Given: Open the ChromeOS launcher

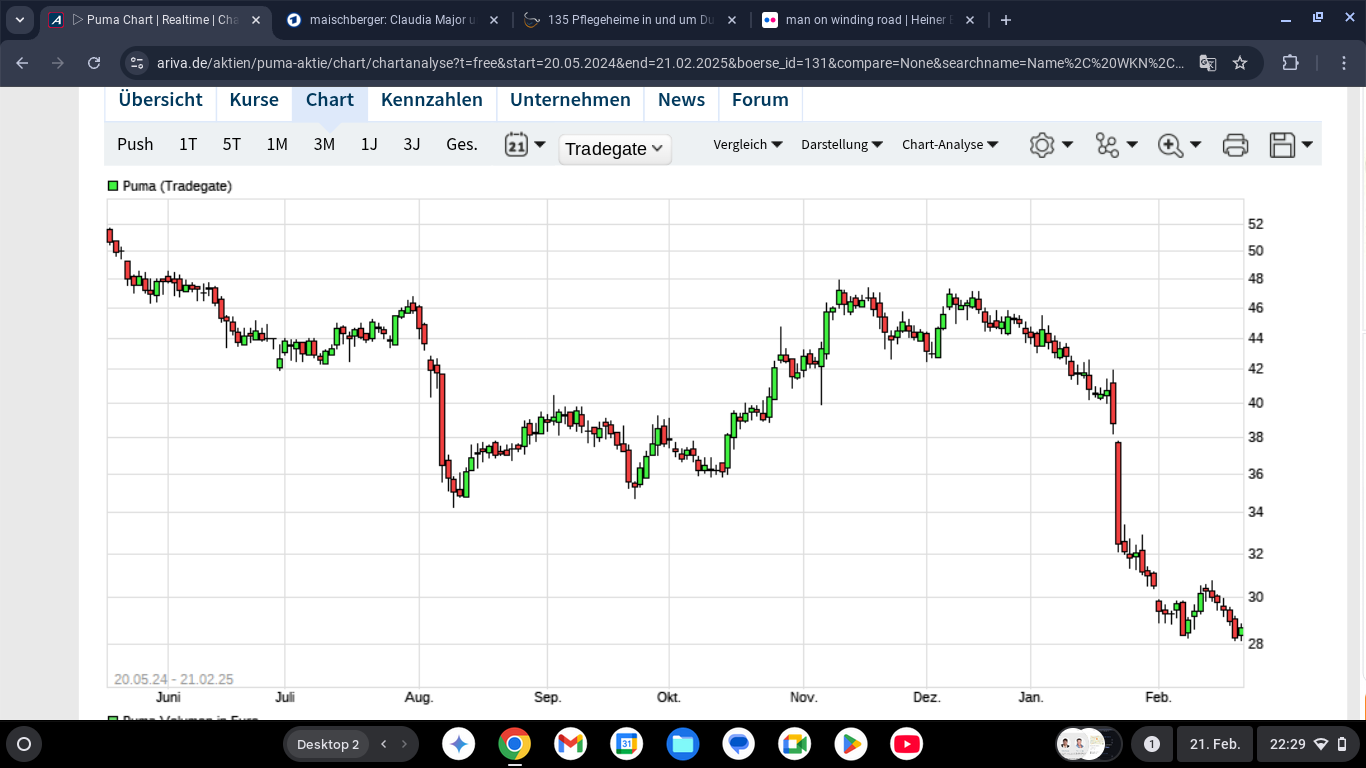Looking at the screenshot, I should [24, 744].
